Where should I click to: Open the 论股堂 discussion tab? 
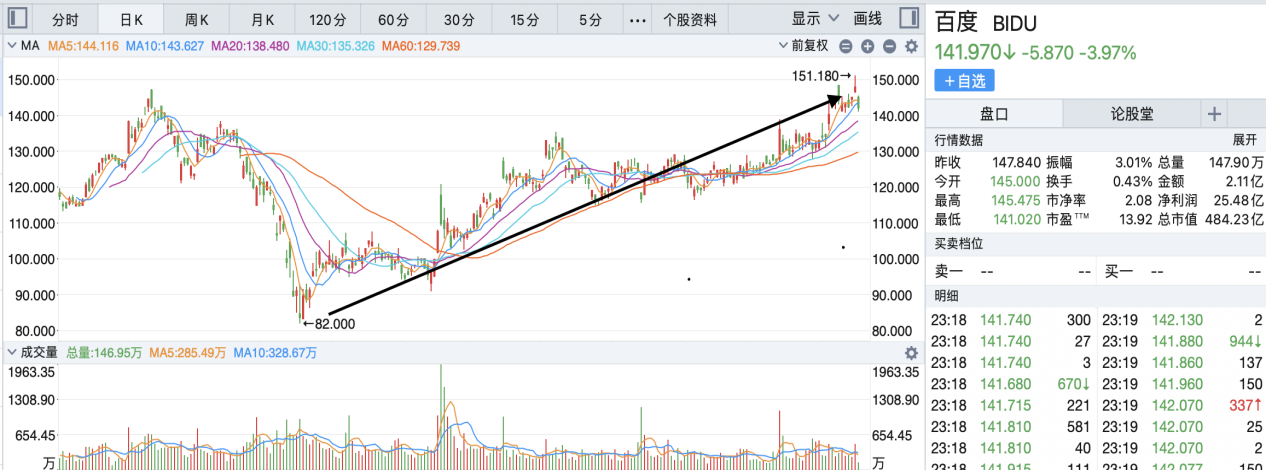pyautogui.click(x=1132, y=113)
